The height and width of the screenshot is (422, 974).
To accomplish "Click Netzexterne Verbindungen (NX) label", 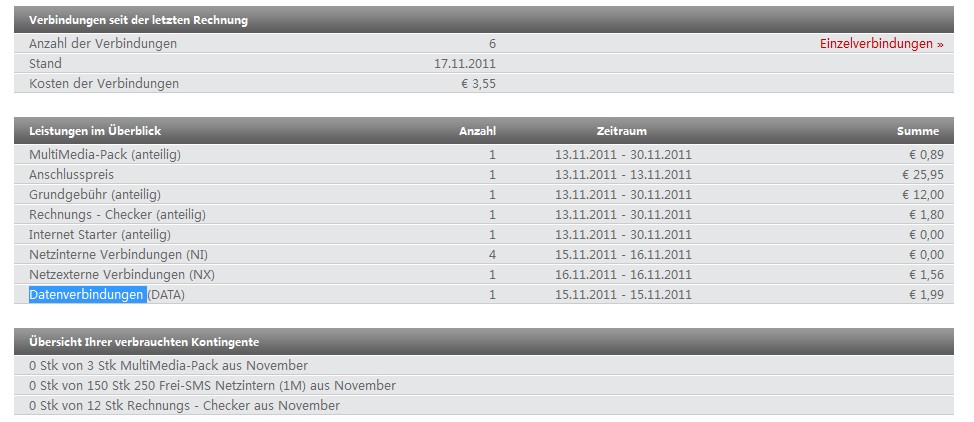I will click(122, 274).
